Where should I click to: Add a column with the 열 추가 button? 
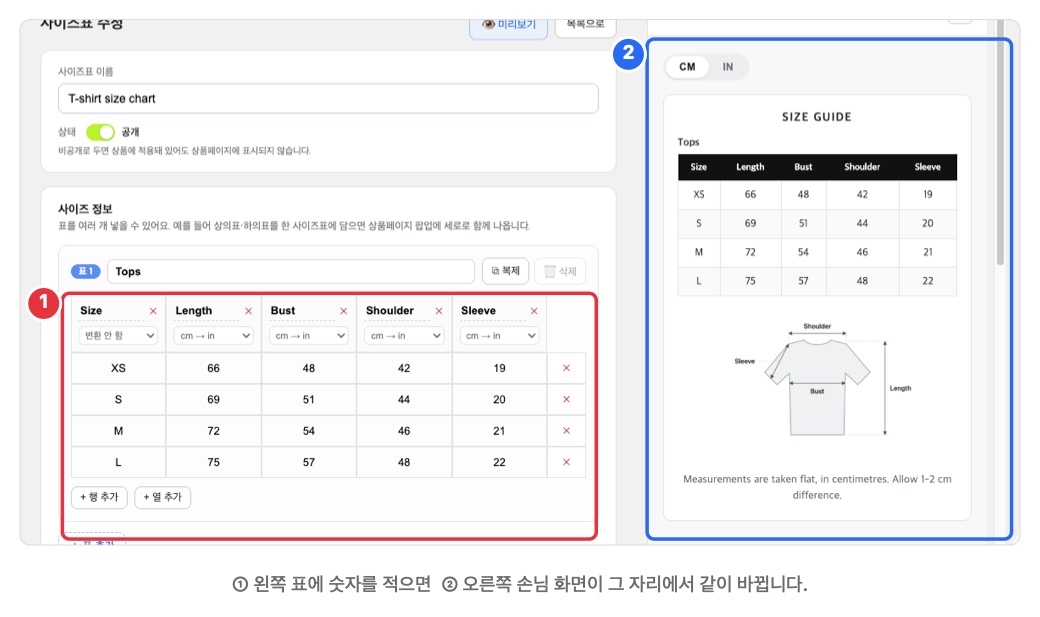click(162, 497)
